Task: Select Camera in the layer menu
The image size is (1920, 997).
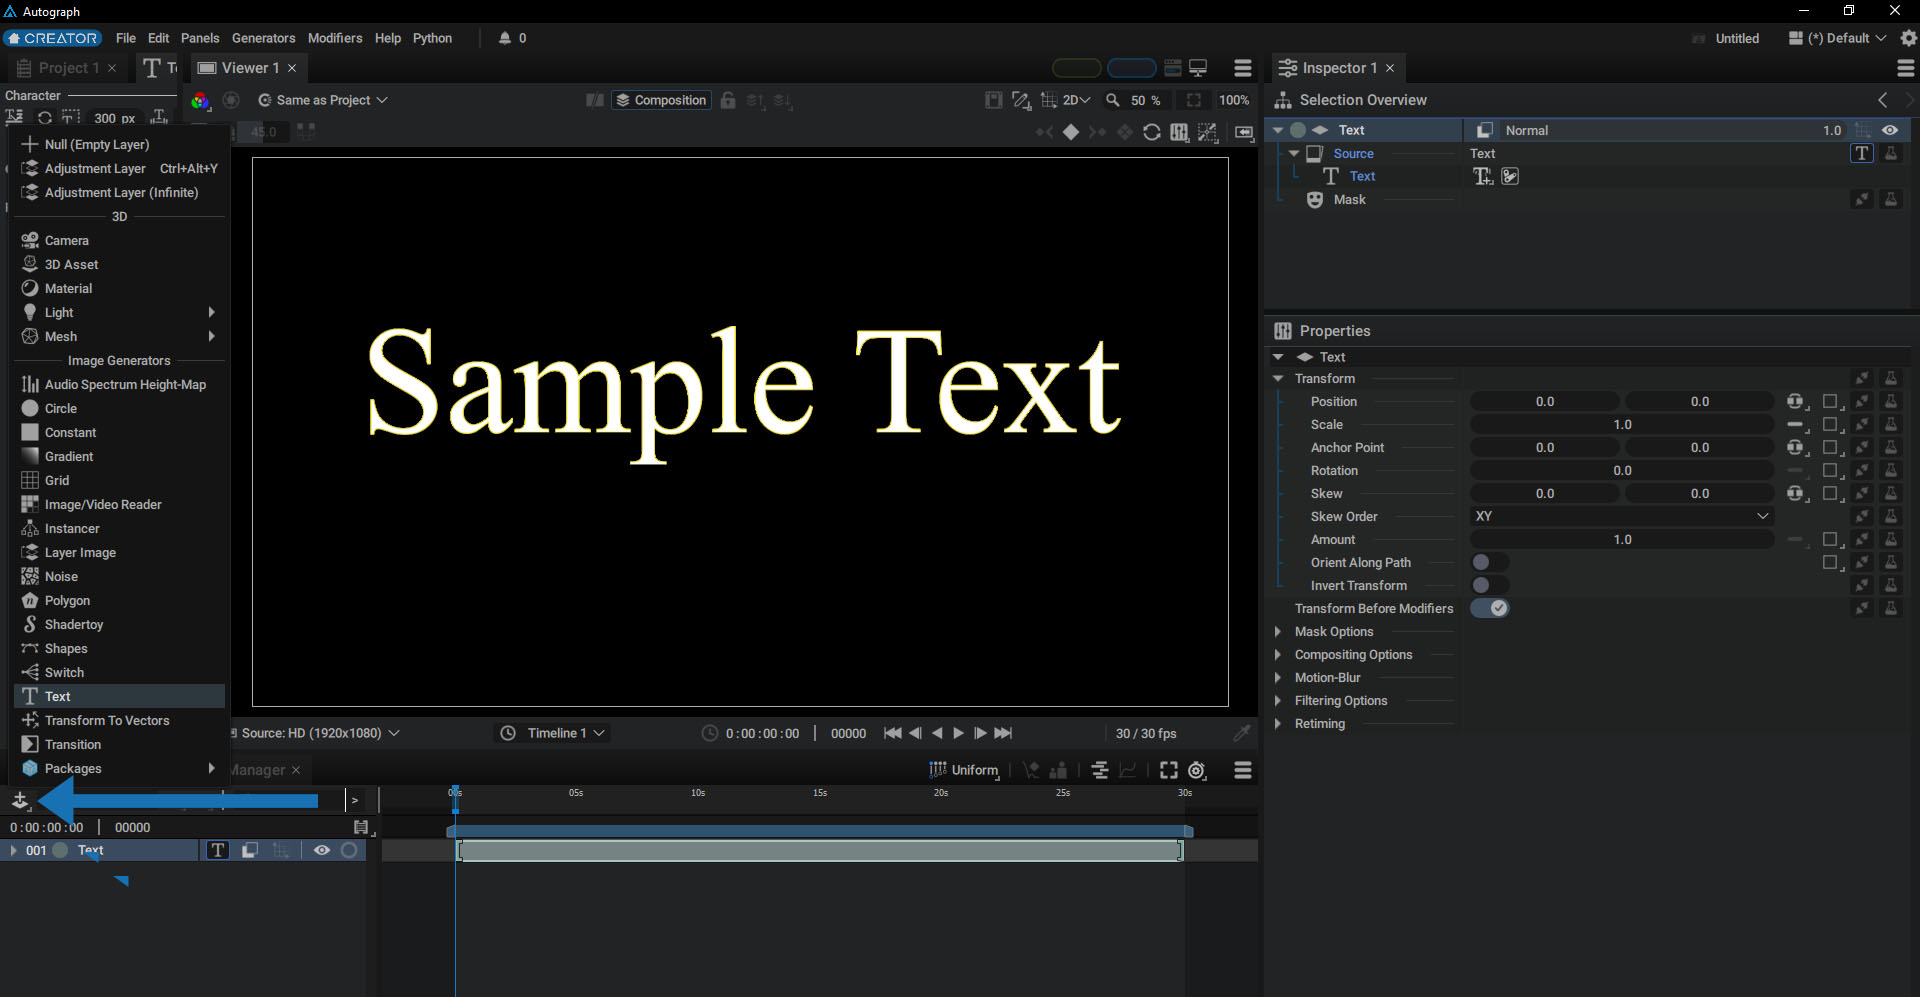Action: [x=66, y=240]
